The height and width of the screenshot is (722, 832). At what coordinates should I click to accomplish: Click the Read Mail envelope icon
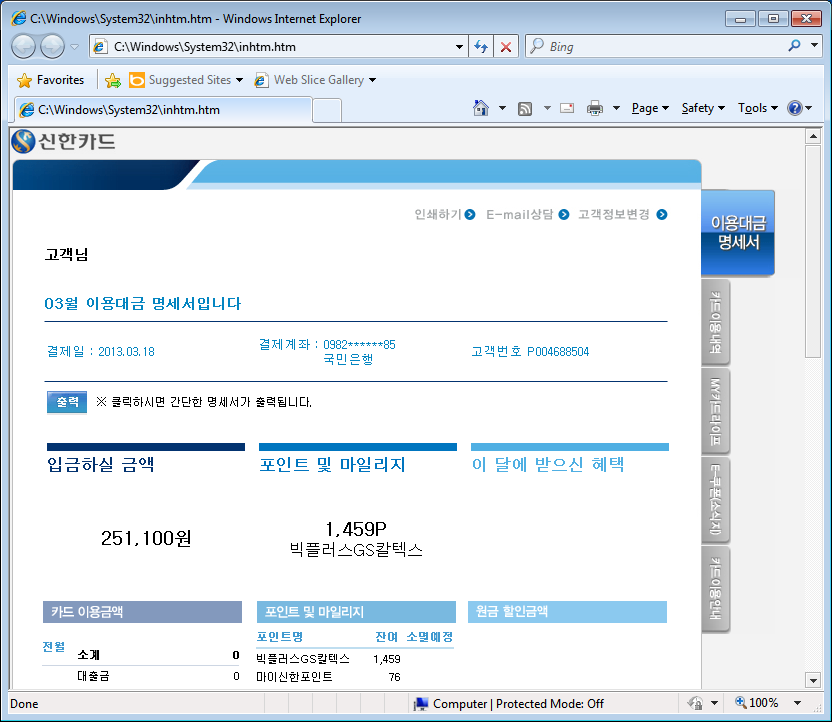tap(567, 108)
